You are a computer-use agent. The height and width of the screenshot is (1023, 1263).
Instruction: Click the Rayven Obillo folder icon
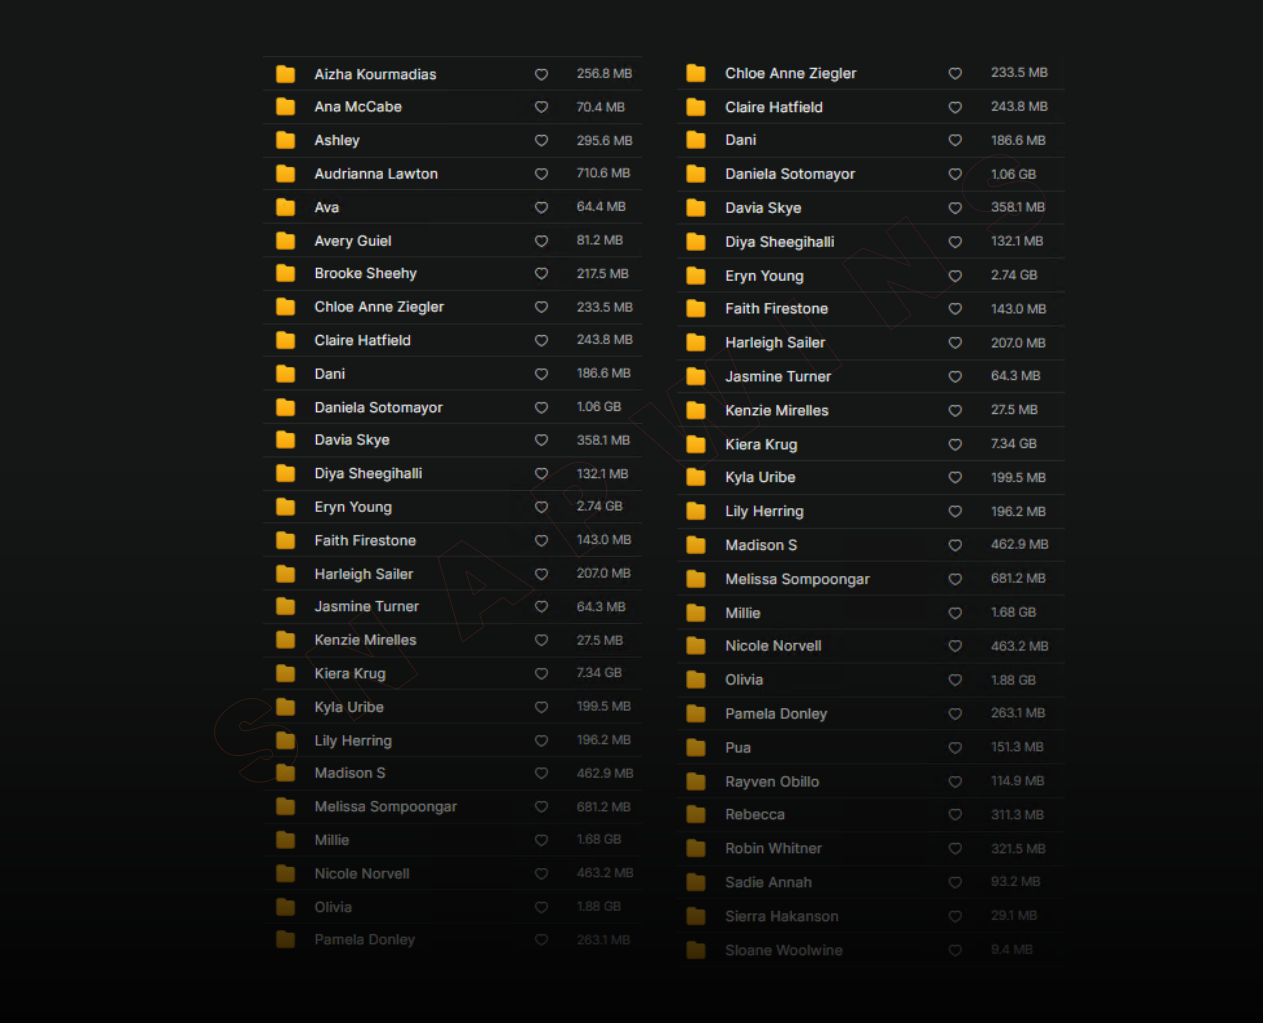pyautogui.click(x=696, y=782)
